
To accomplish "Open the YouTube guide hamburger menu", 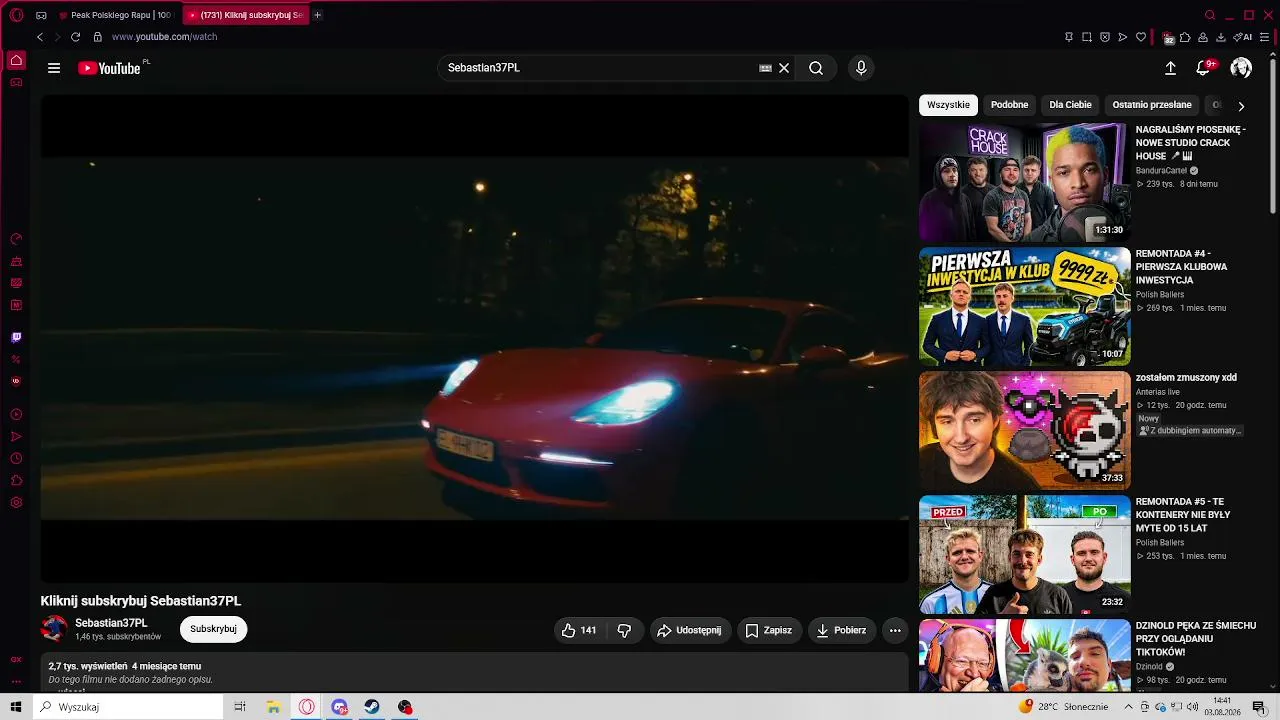I will click(54, 68).
